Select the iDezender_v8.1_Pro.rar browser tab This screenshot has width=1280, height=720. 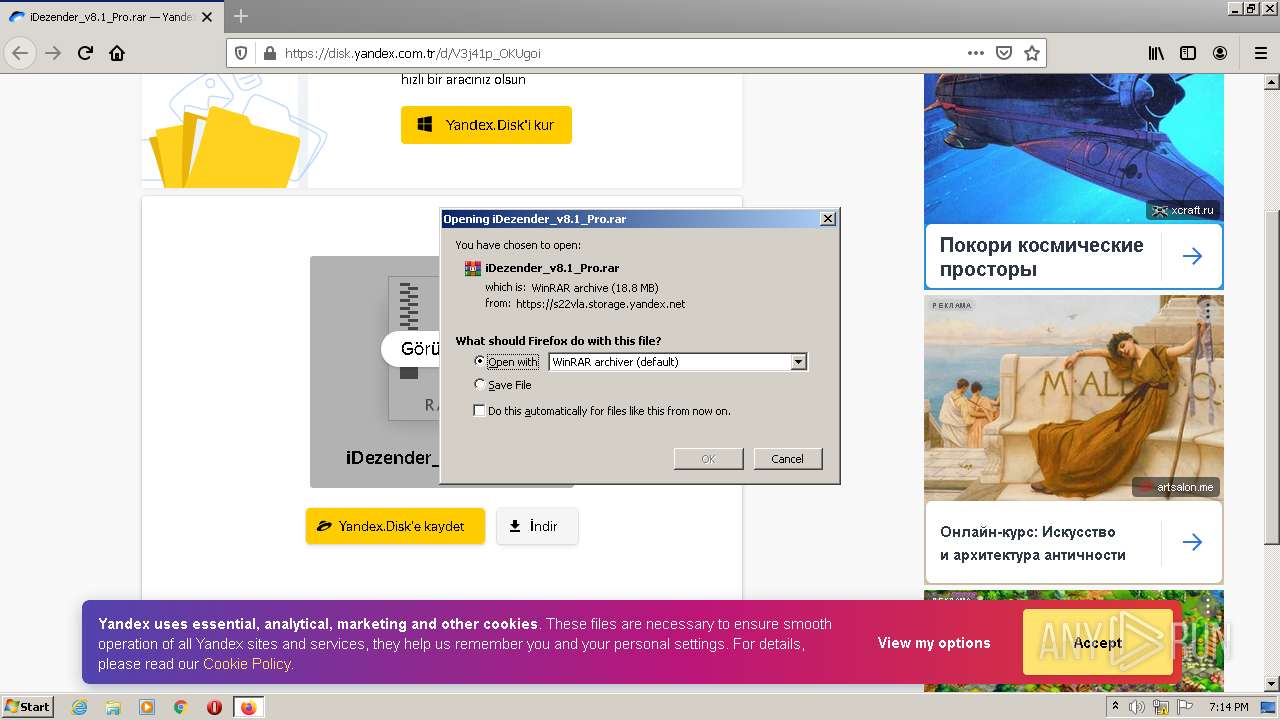[x=113, y=16]
